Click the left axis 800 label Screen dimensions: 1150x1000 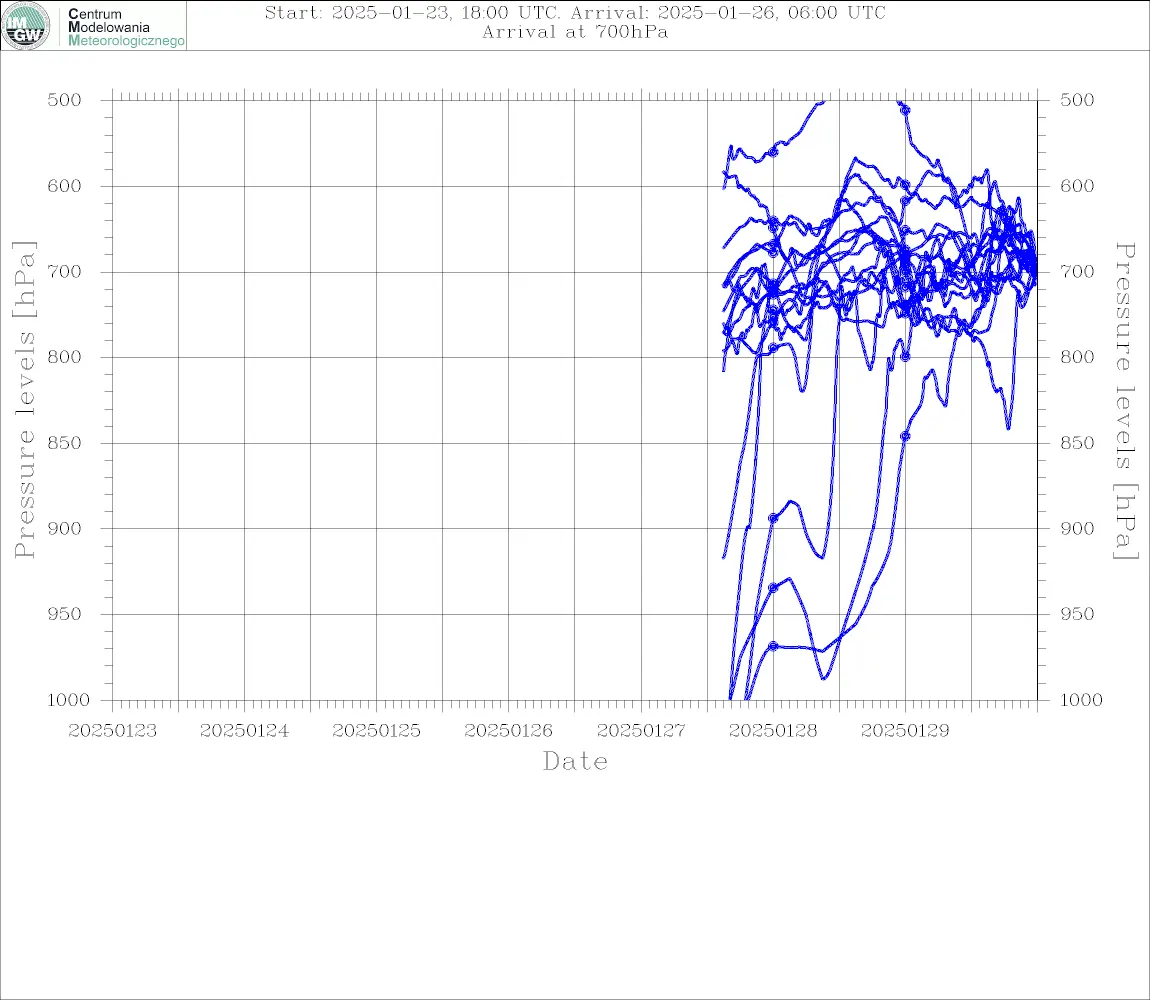64,357
